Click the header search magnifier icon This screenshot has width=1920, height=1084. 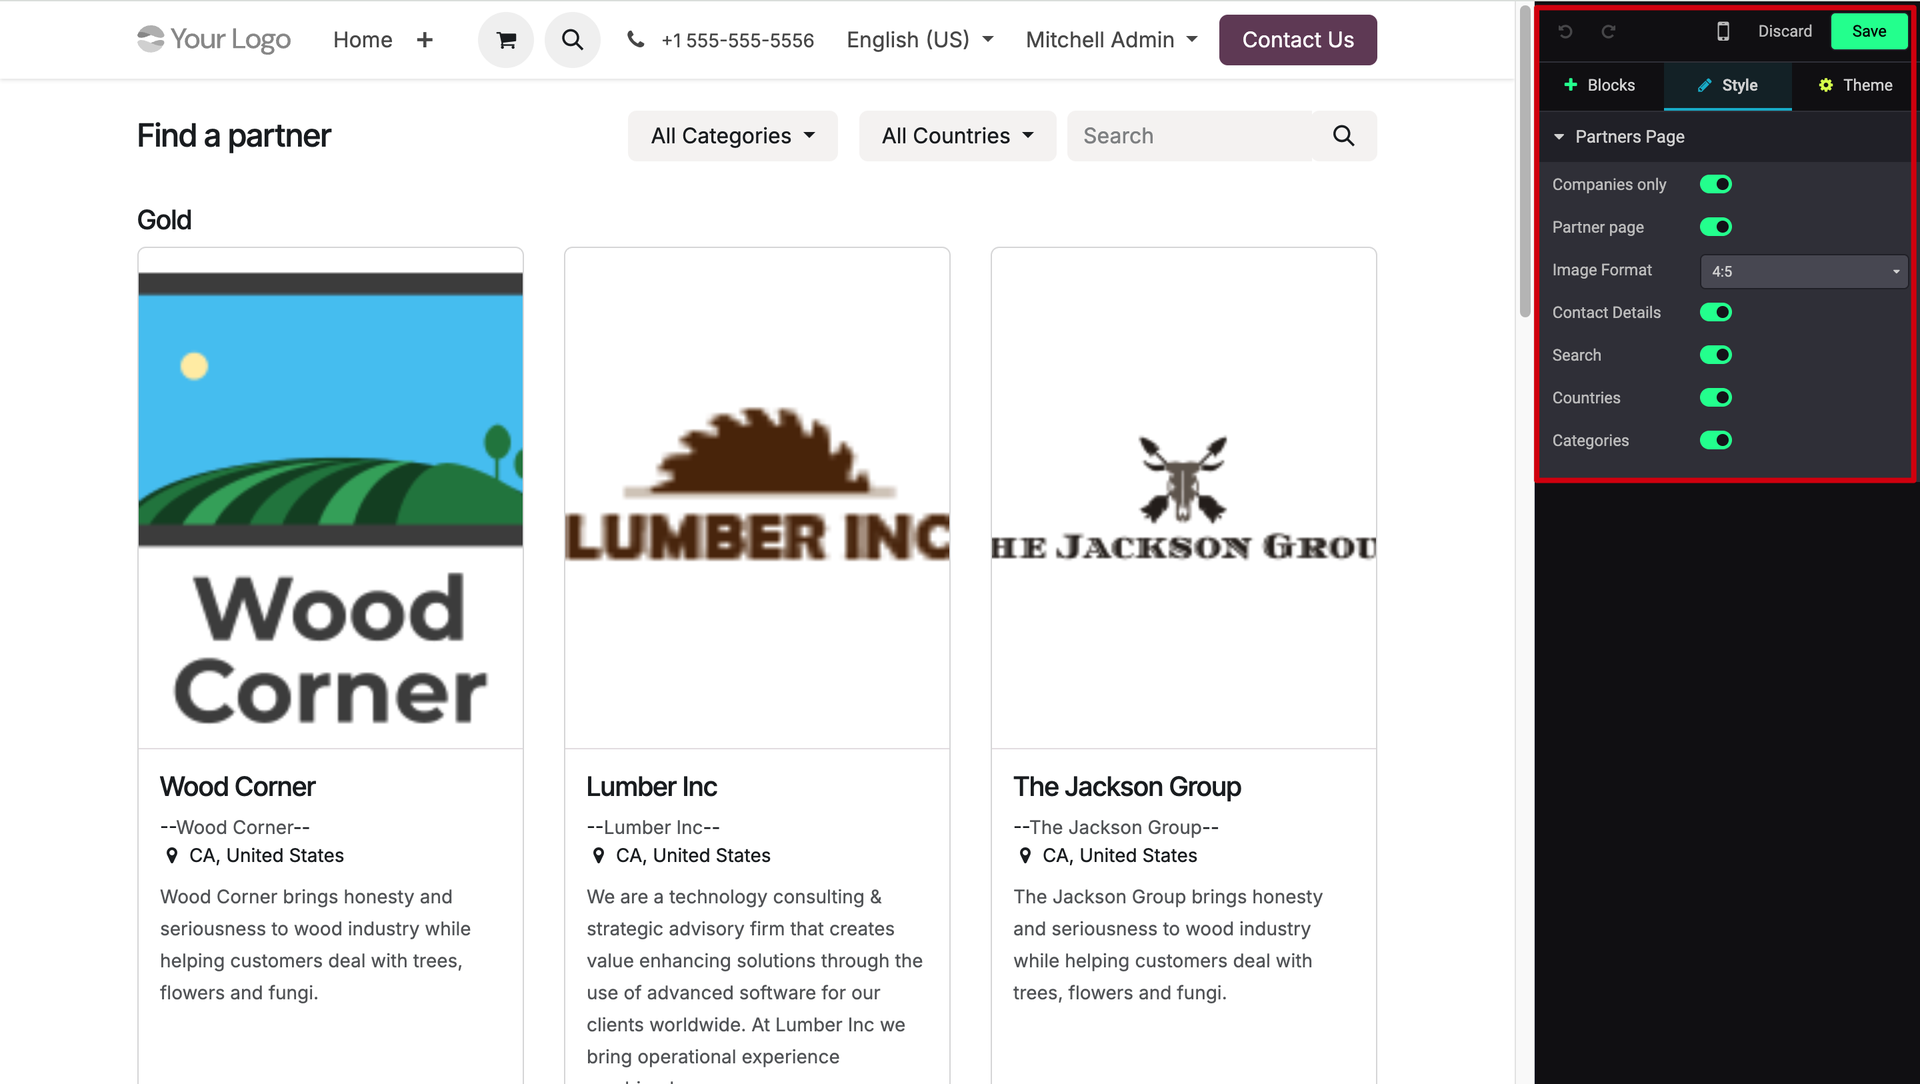(x=572, y=40)
